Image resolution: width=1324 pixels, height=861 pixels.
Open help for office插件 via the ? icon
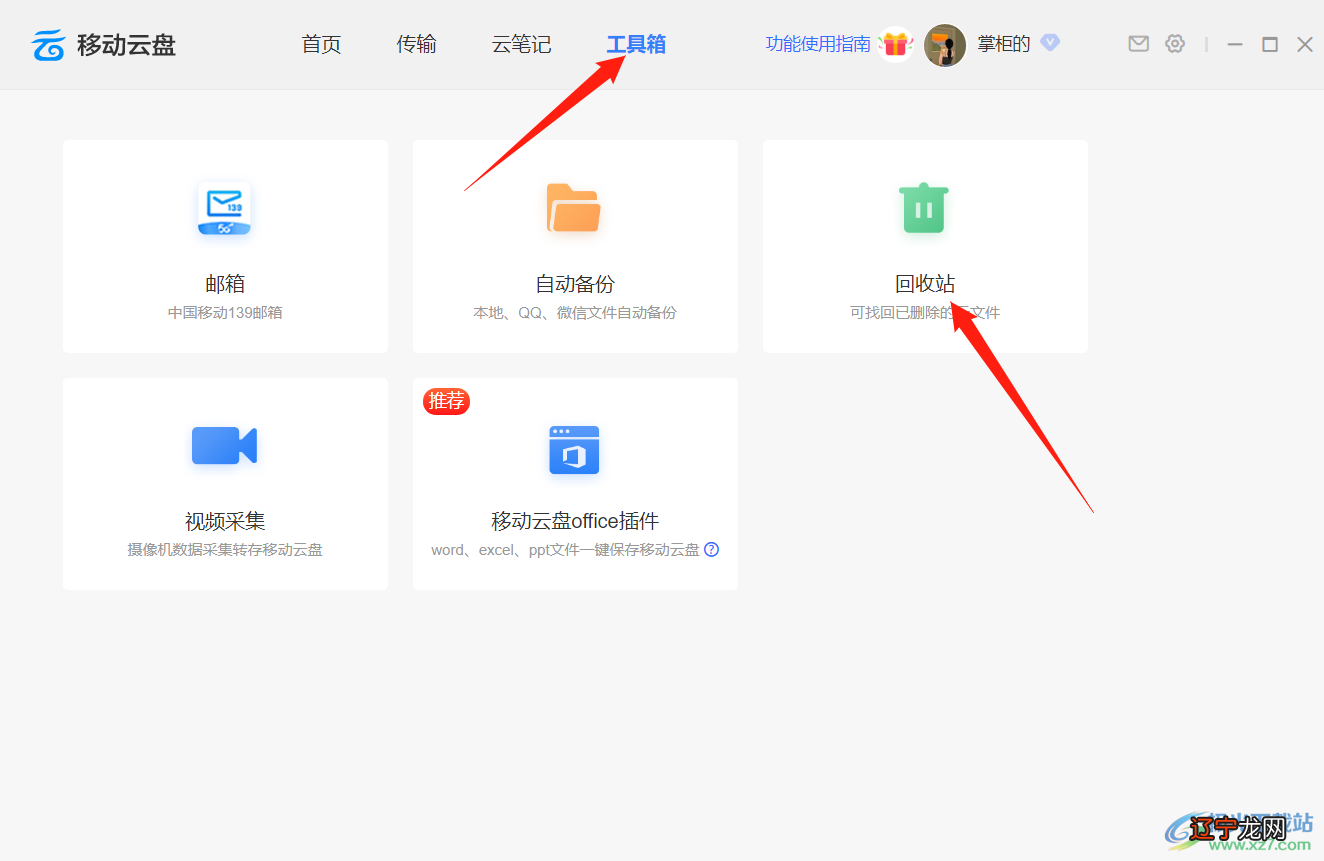(711, 549)
